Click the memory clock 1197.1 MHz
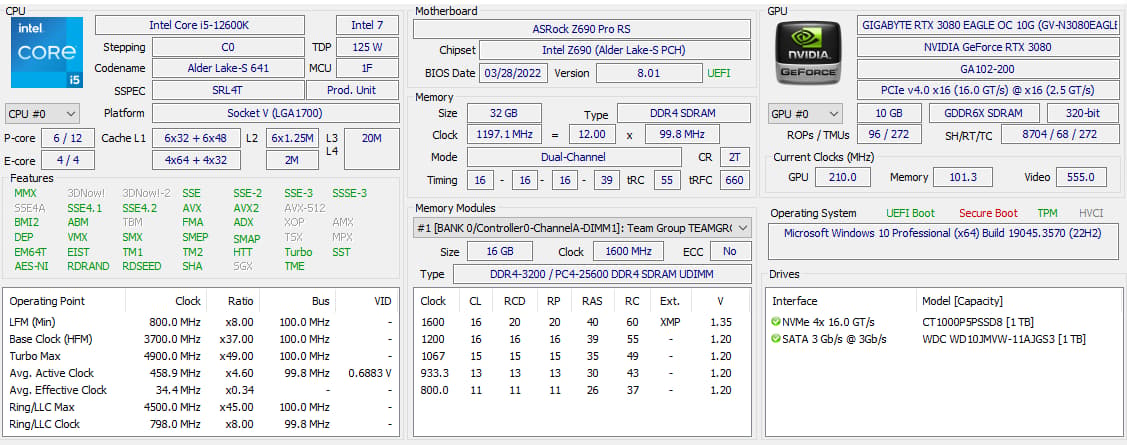1127x445 pixels. coord(505,134)
